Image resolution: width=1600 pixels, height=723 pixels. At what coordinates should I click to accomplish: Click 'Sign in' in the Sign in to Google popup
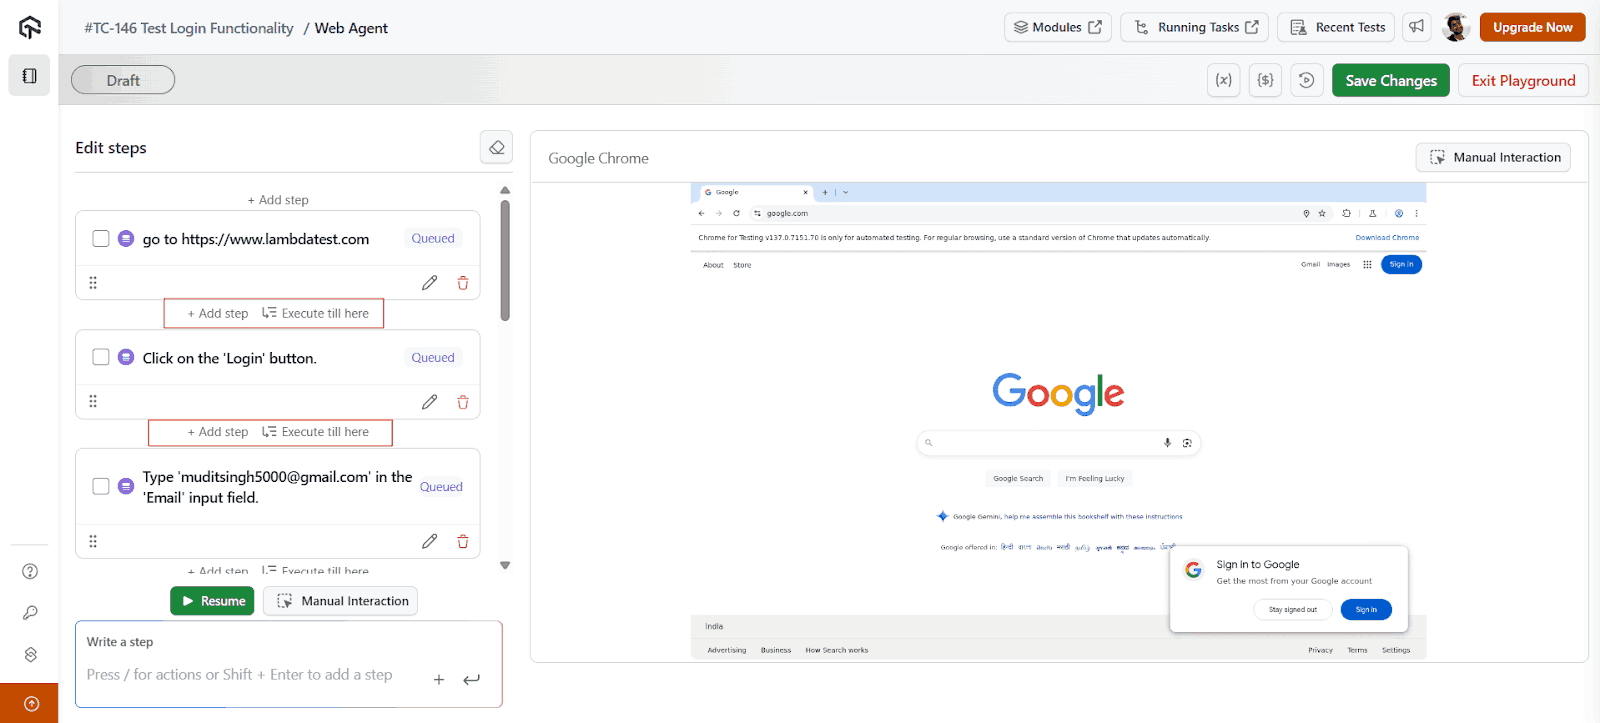point(1366,609)
